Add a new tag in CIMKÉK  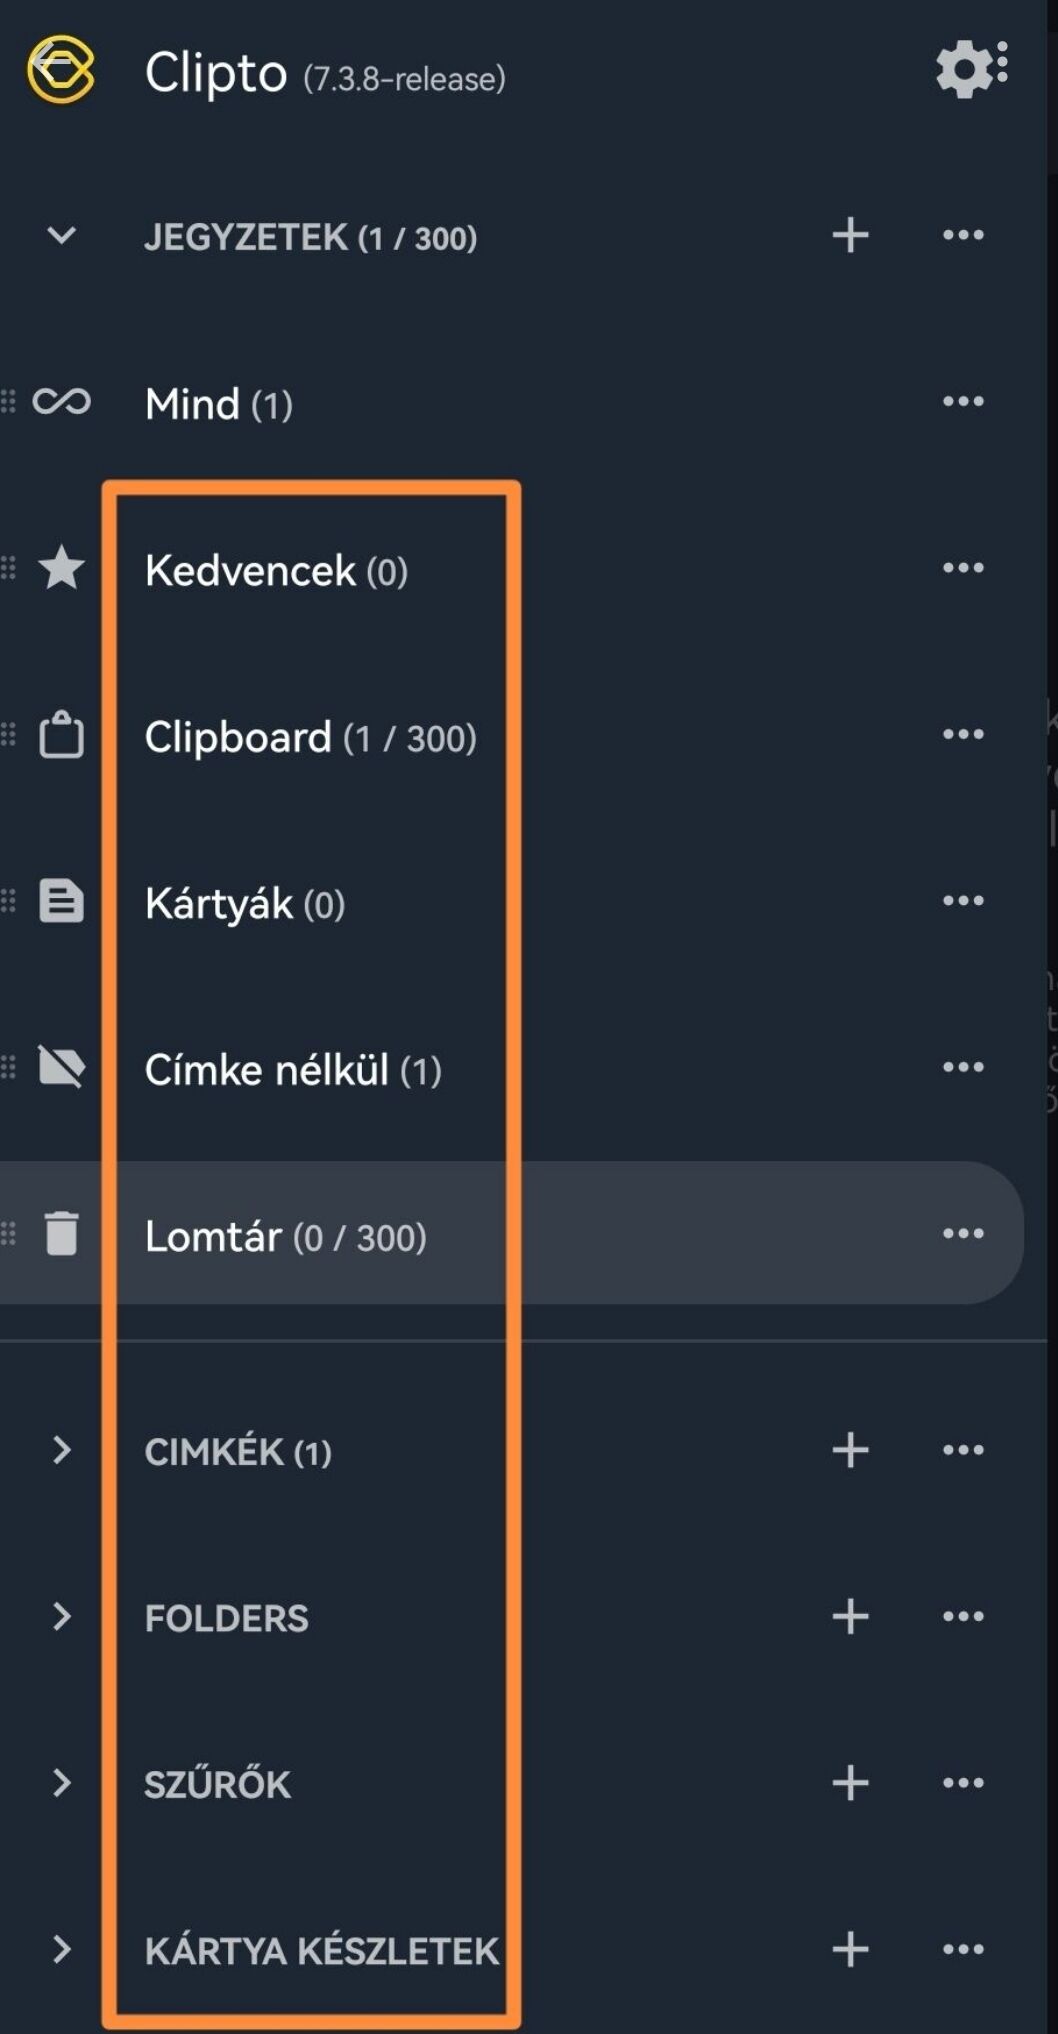point(850,1450)
